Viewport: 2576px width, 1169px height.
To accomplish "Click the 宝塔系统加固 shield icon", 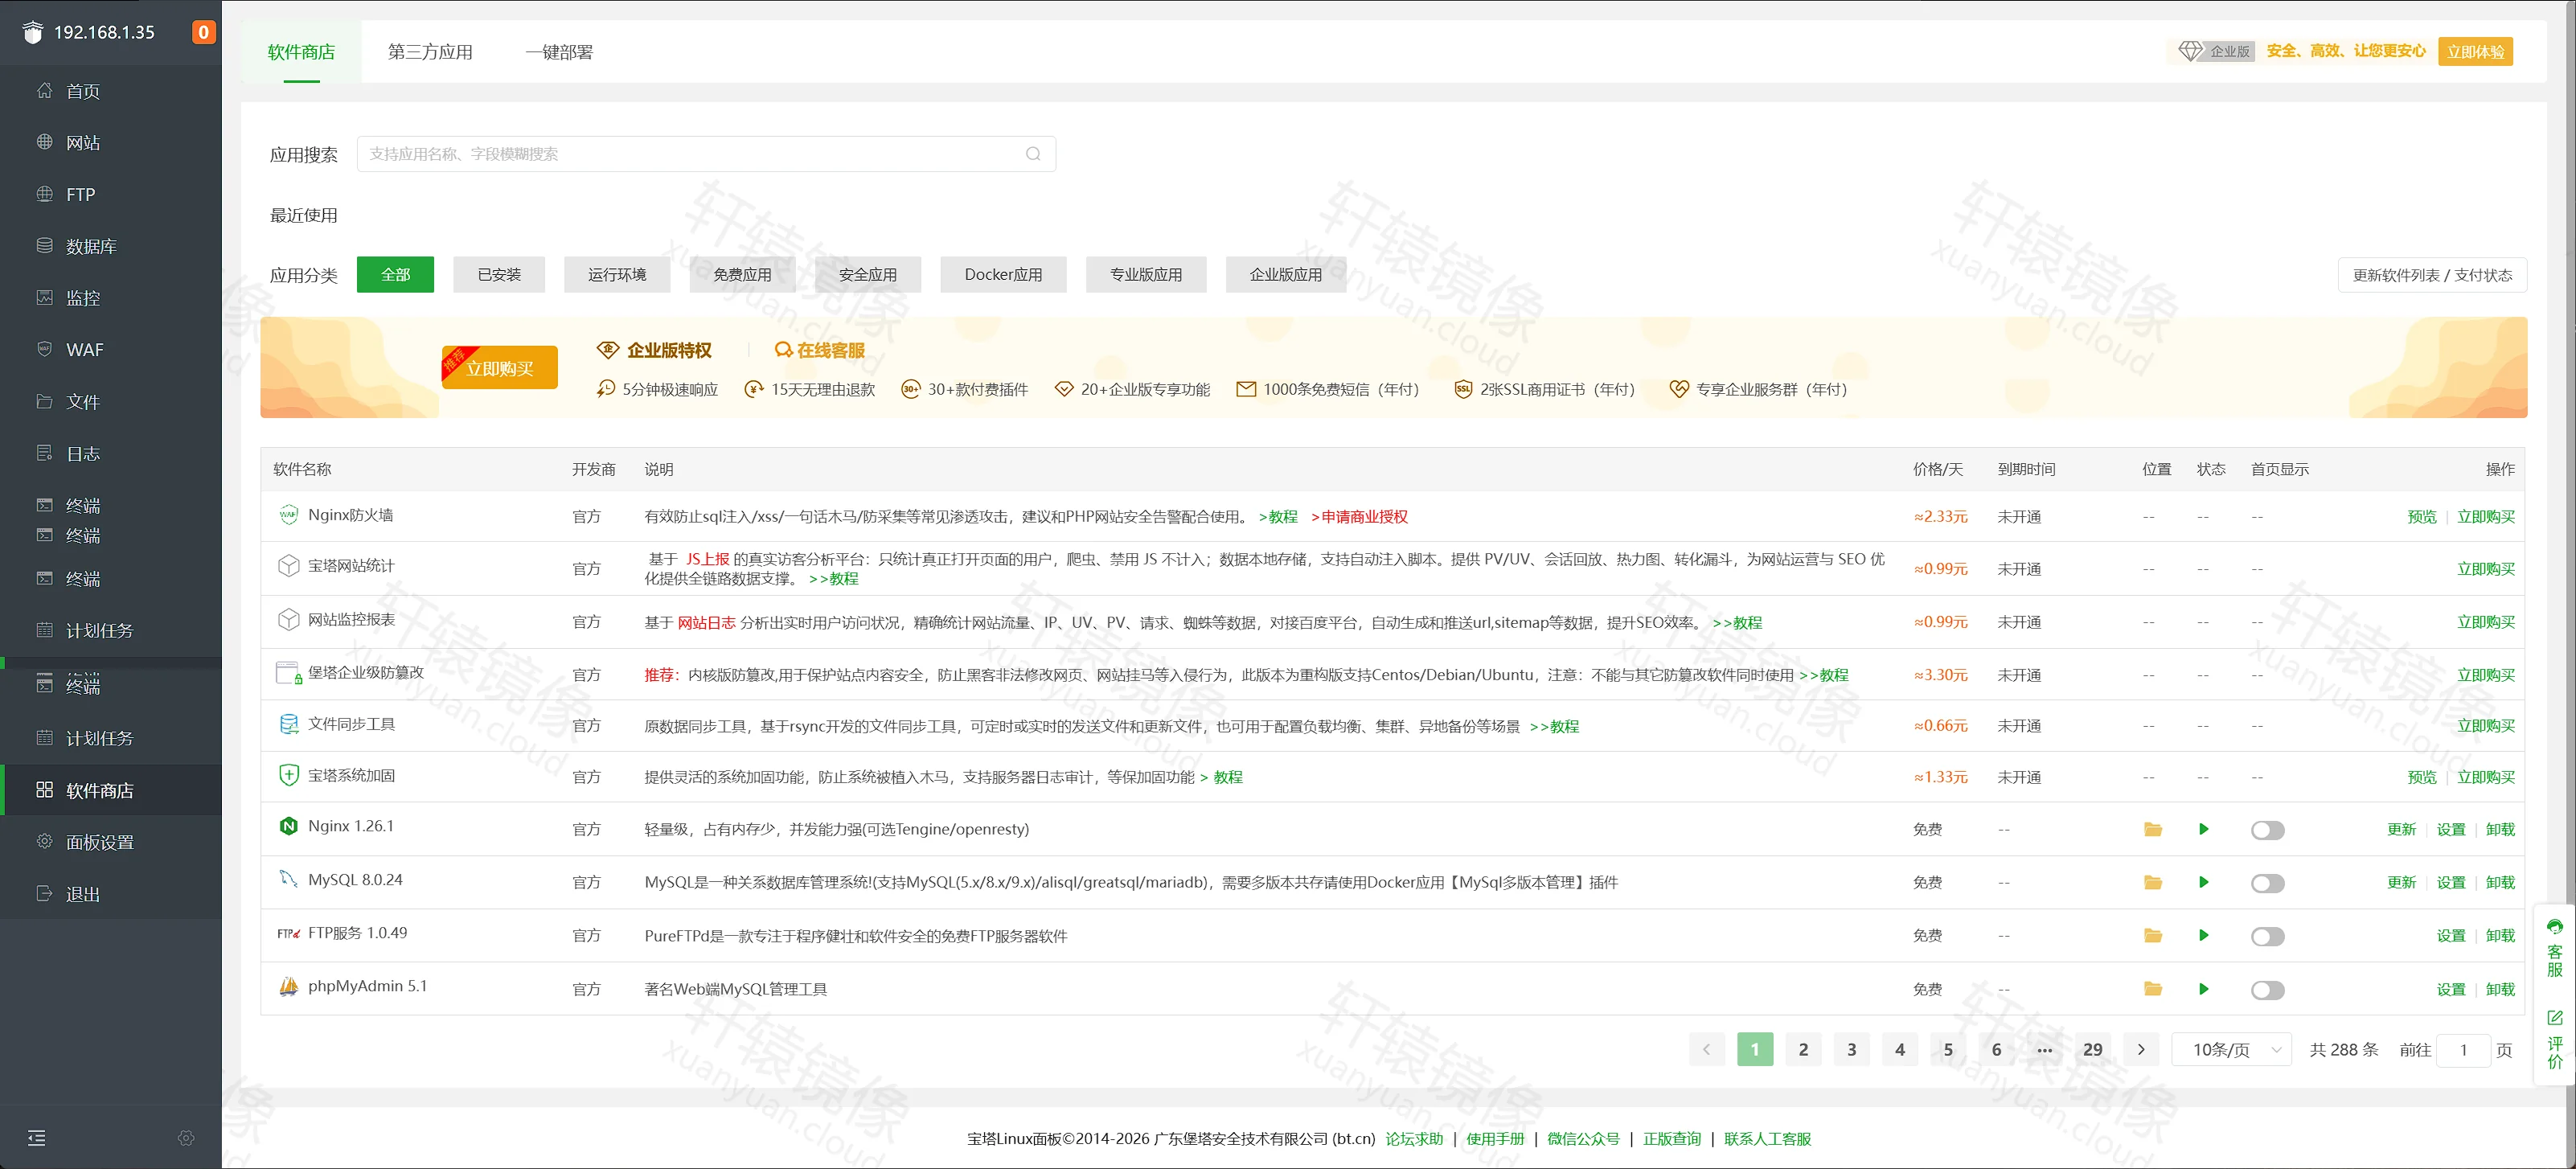I will 288,775.
